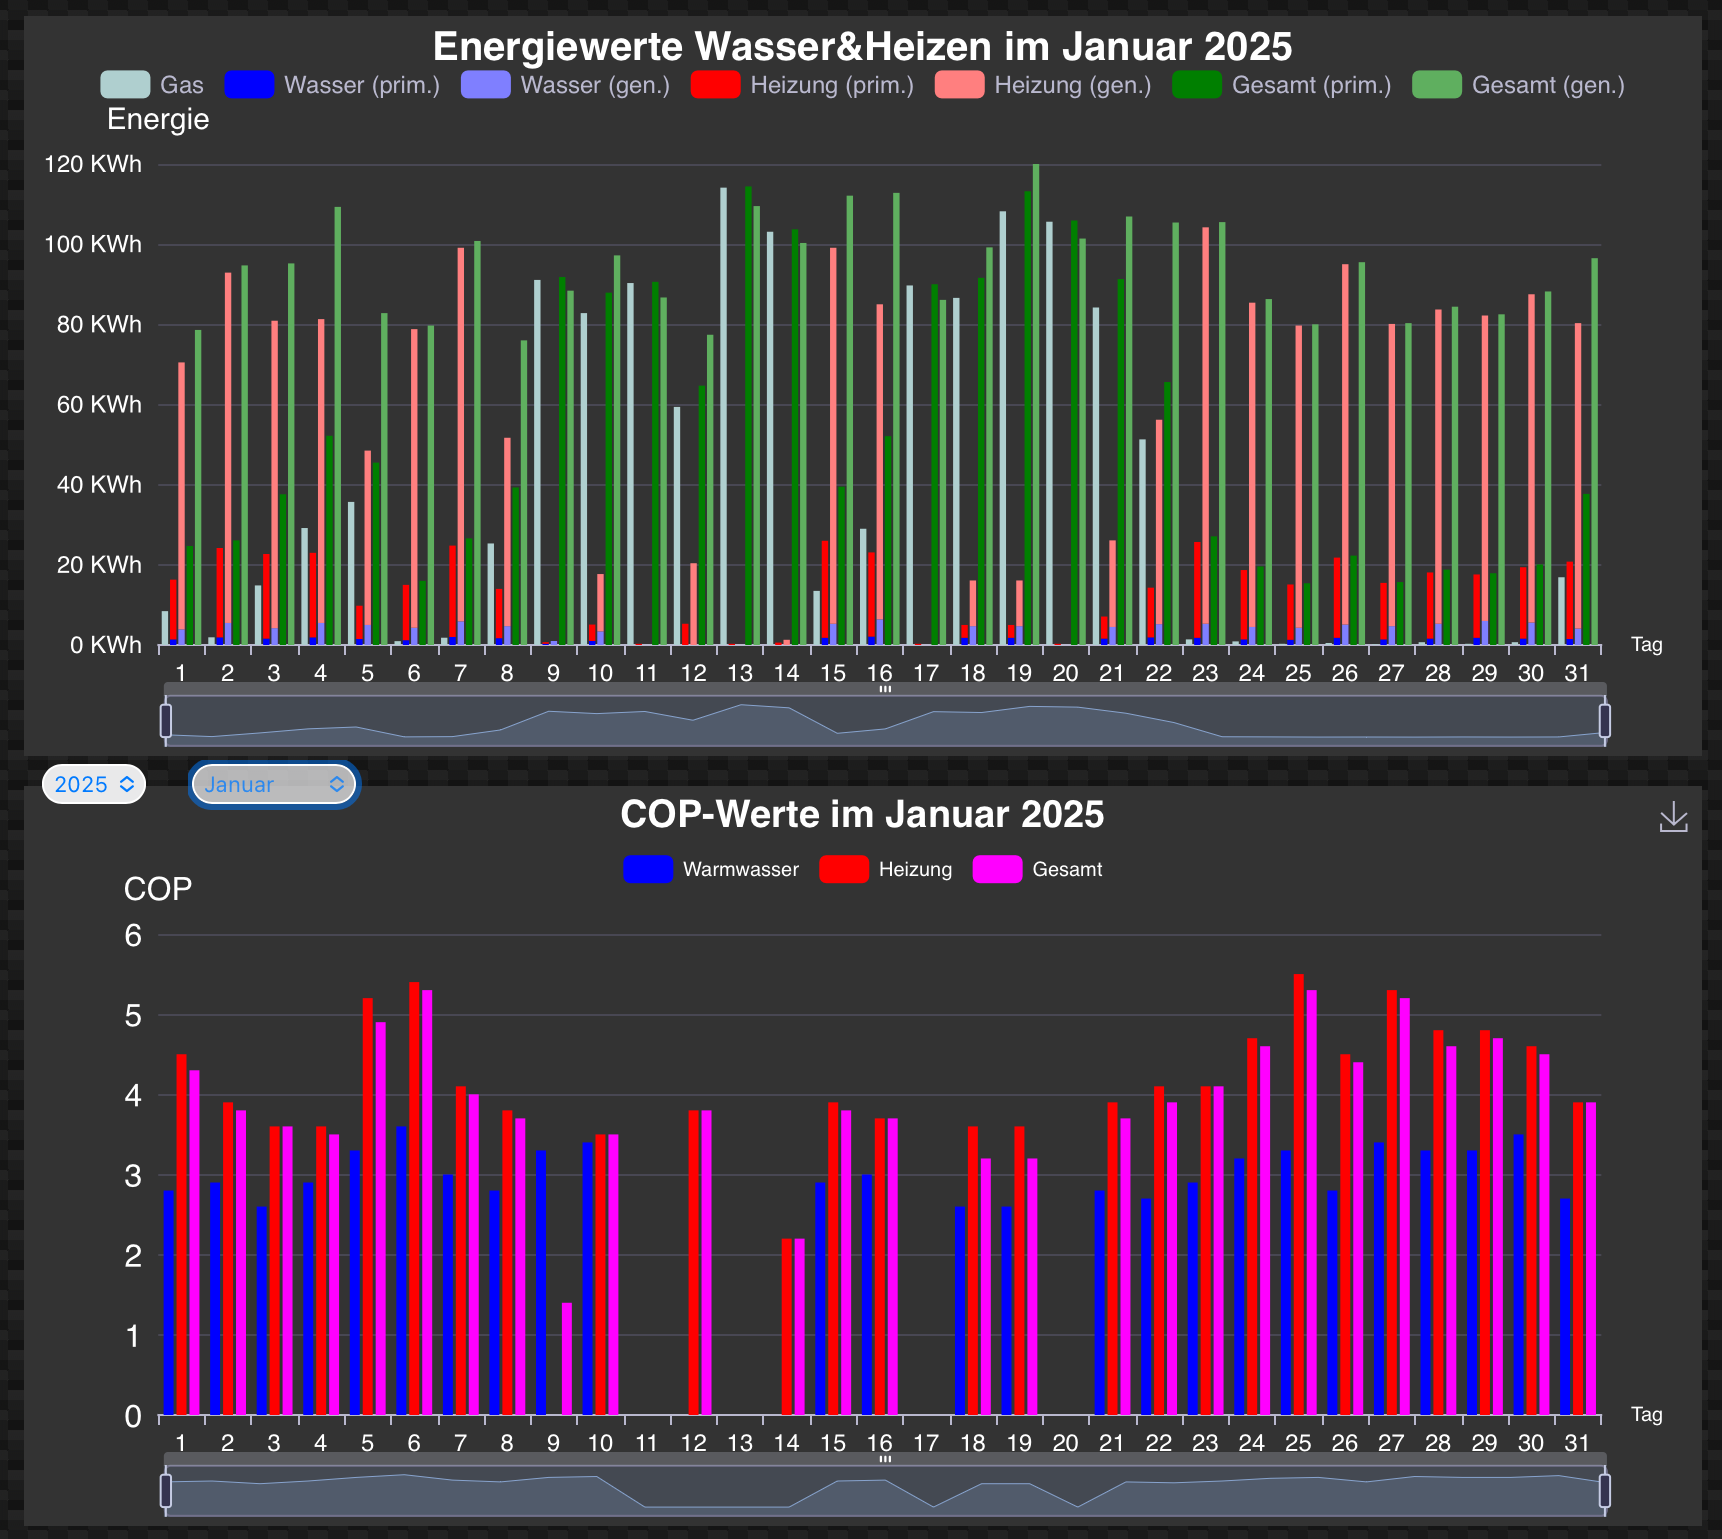
Task: Click the '60 KWh' axis label
Action: [x=99, y=404]
